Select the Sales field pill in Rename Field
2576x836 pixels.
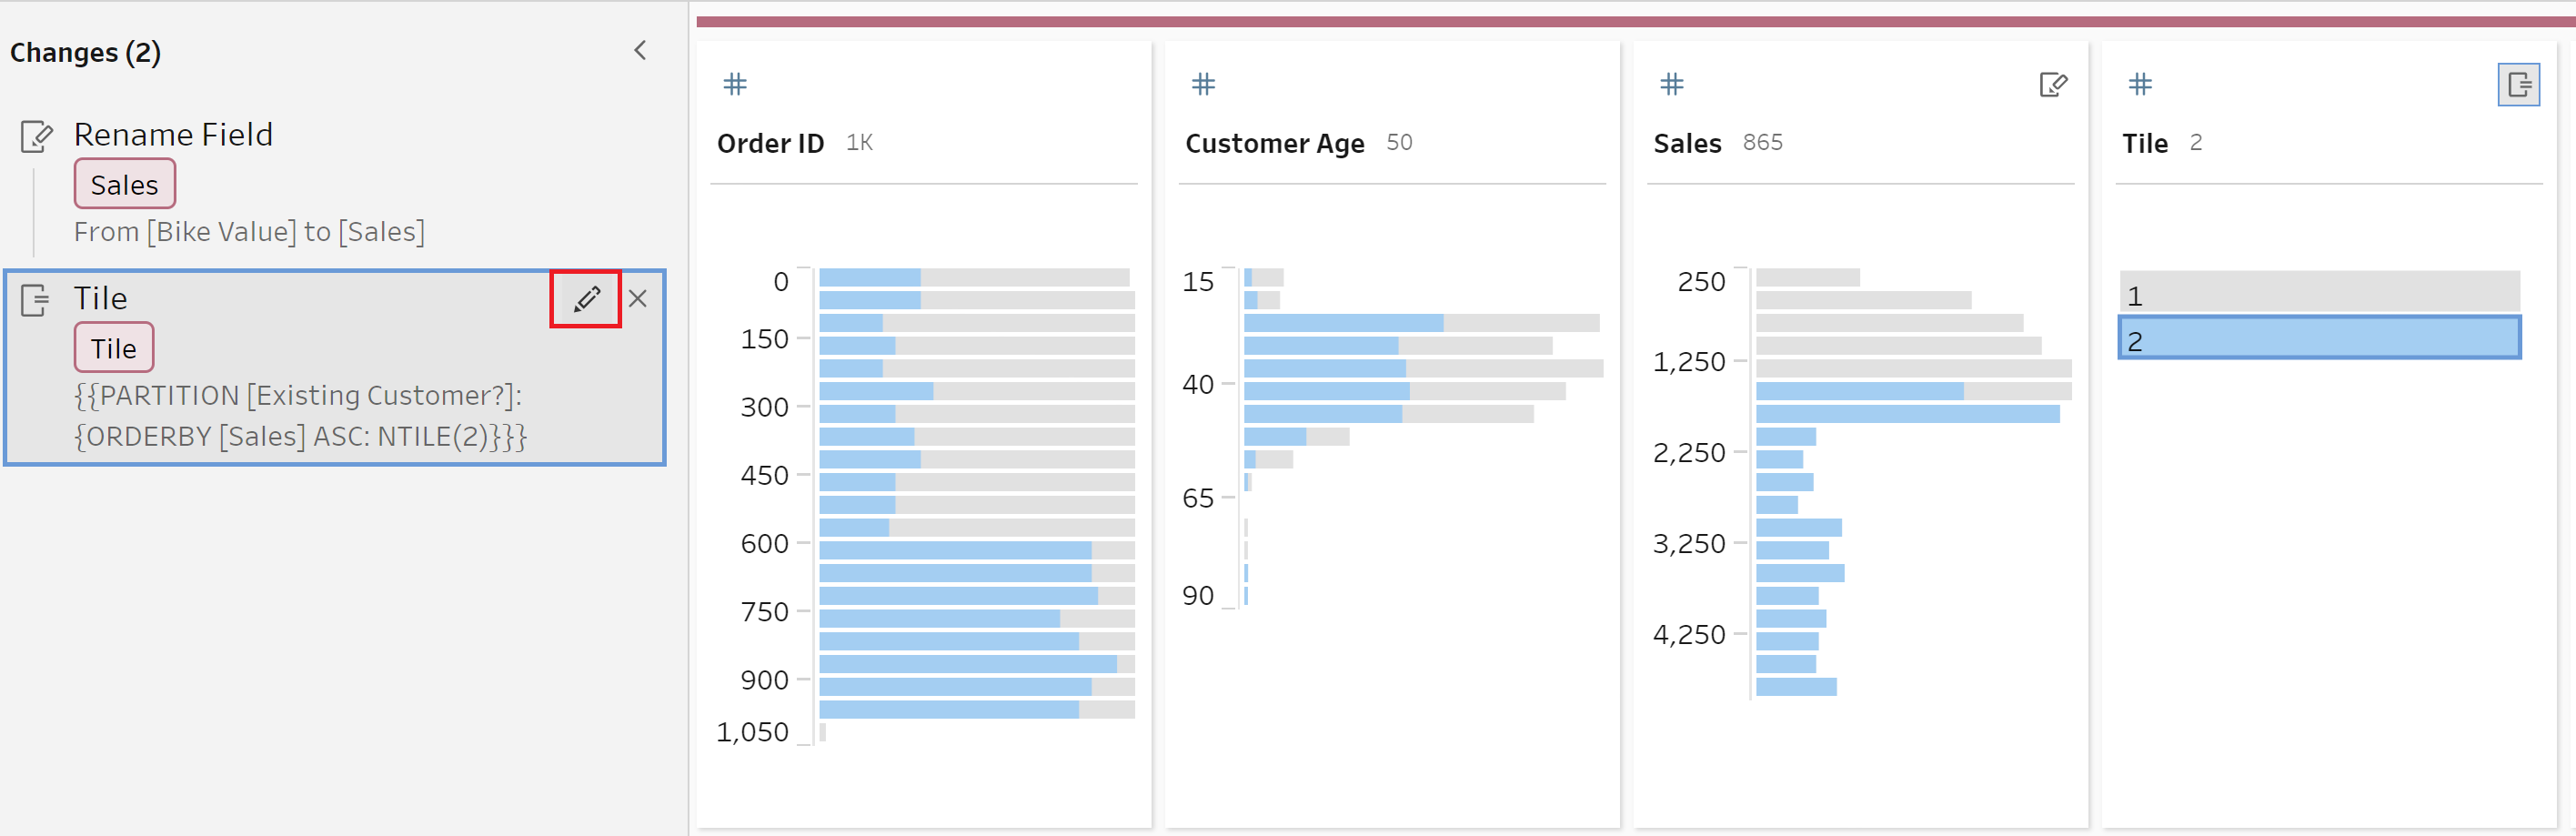125,184
